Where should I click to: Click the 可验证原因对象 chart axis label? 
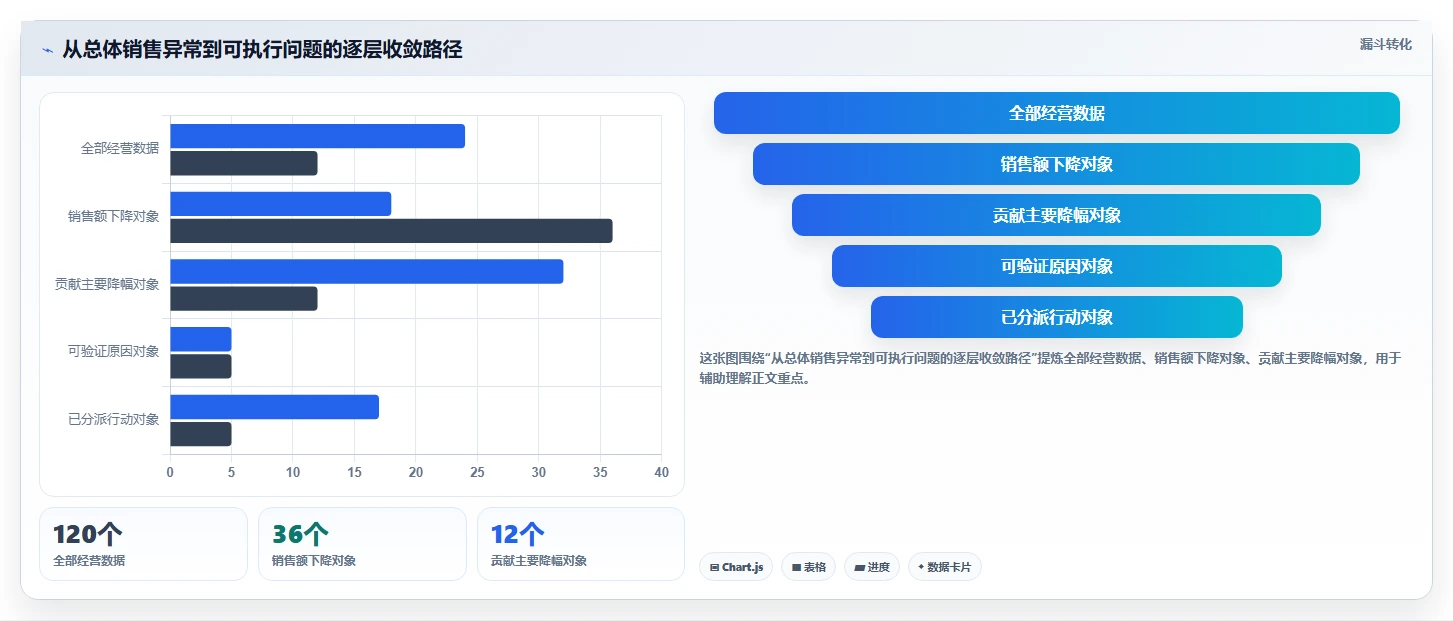point(113,352)
